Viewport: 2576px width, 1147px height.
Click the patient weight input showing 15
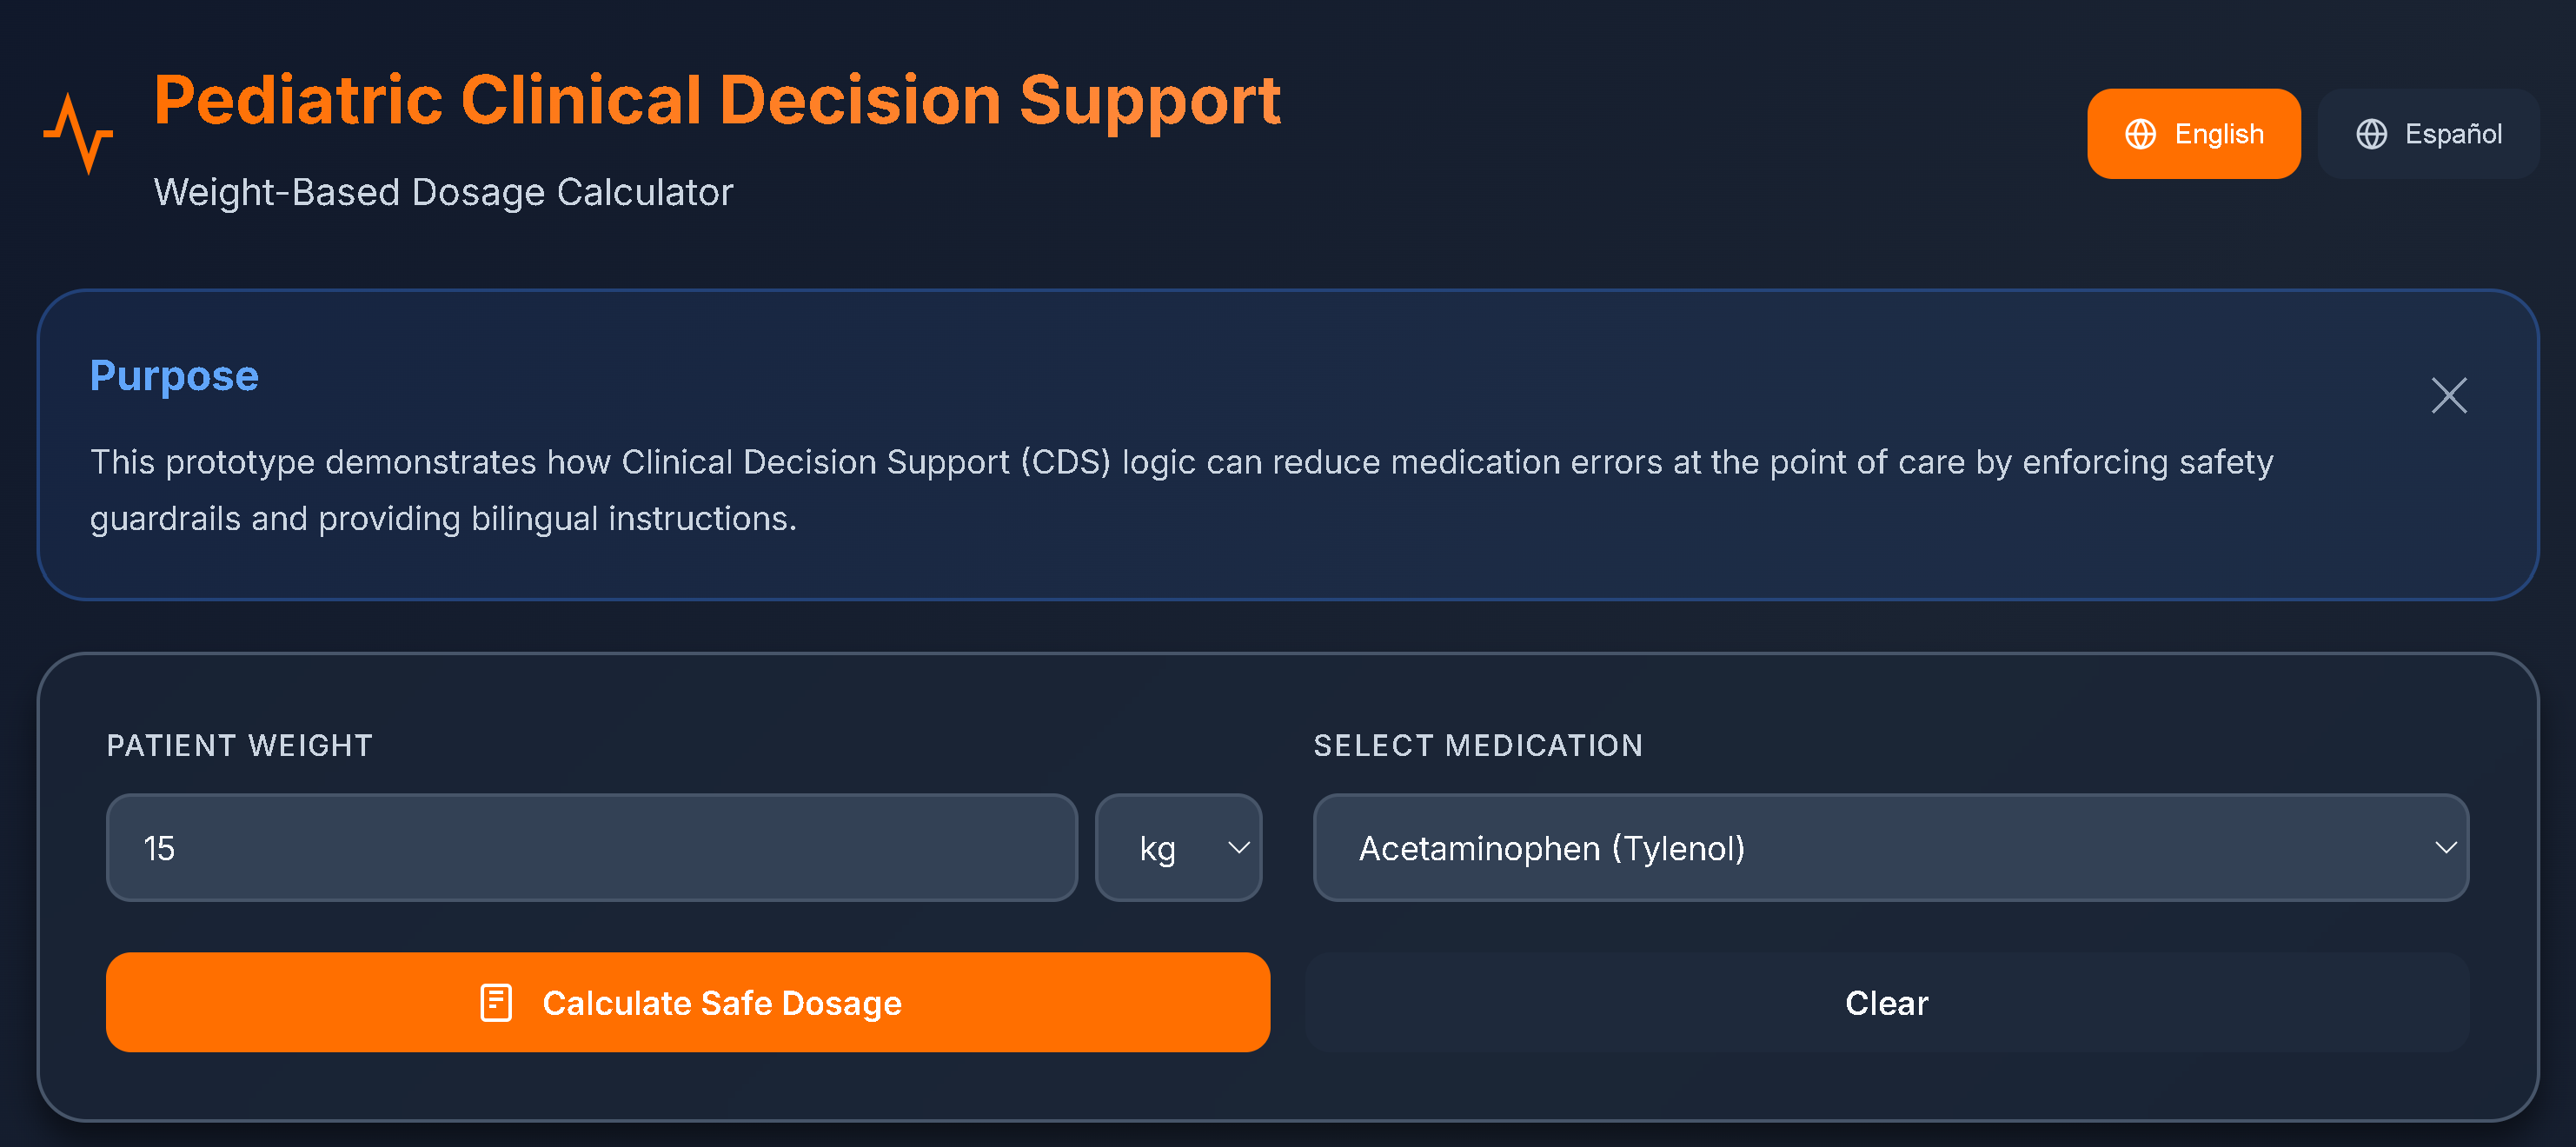[x=590, y=848]
